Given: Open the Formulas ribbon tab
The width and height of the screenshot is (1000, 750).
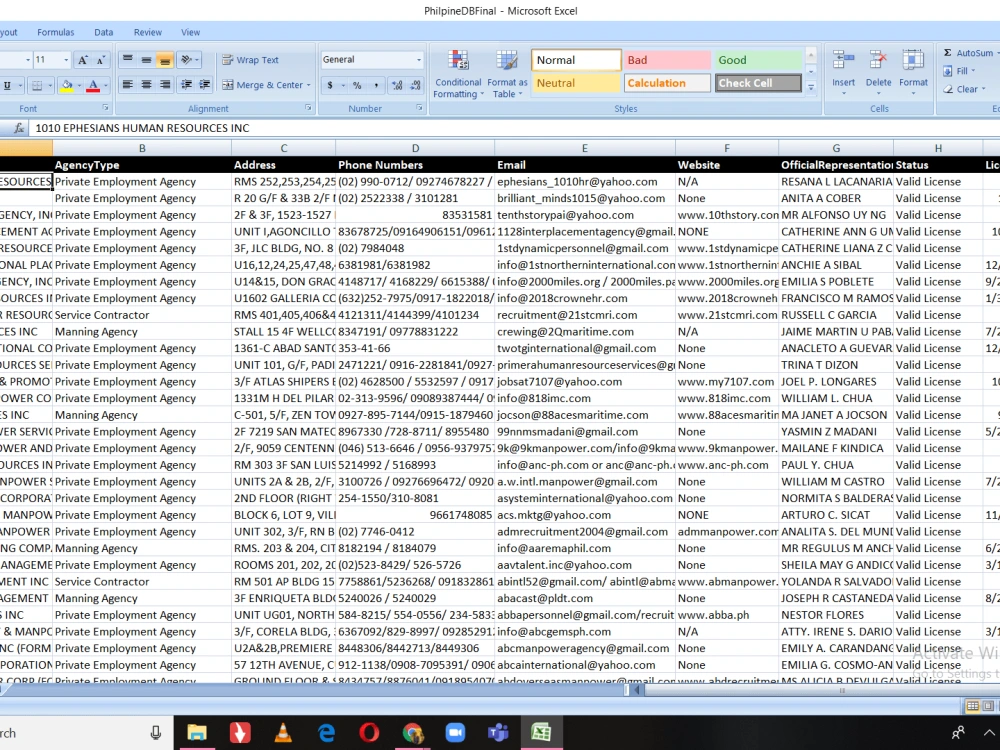Looking at the screenshot, I should click(x=55, y=32).
